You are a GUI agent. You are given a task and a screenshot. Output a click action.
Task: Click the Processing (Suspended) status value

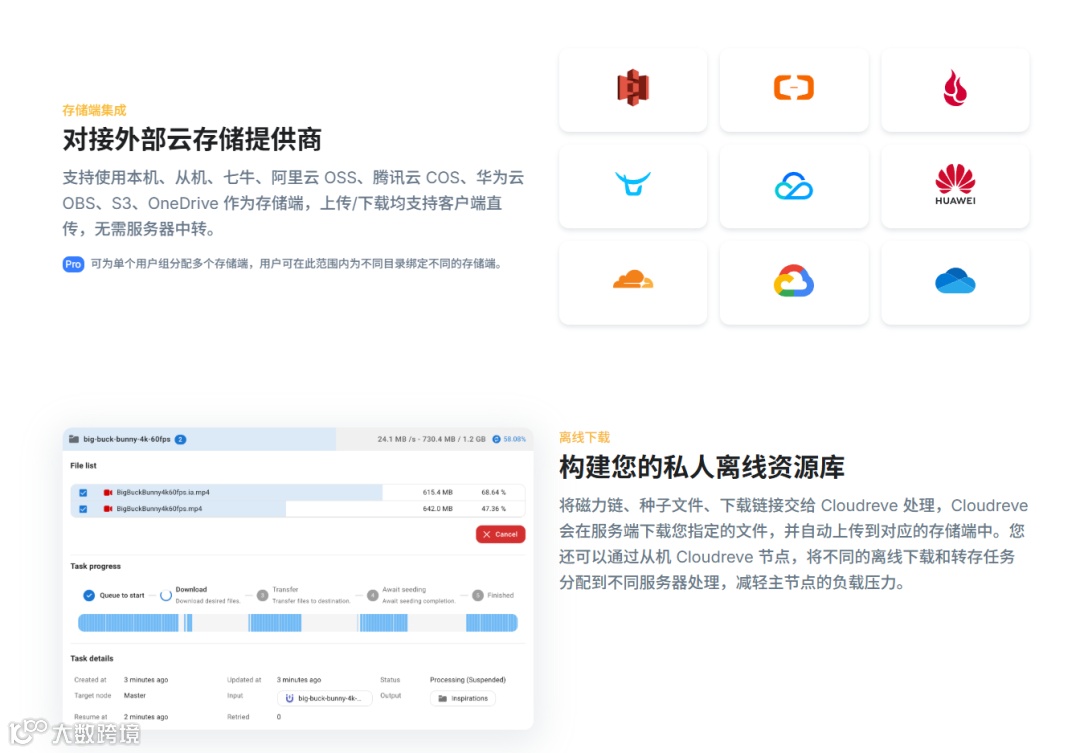tap(468, 680)
